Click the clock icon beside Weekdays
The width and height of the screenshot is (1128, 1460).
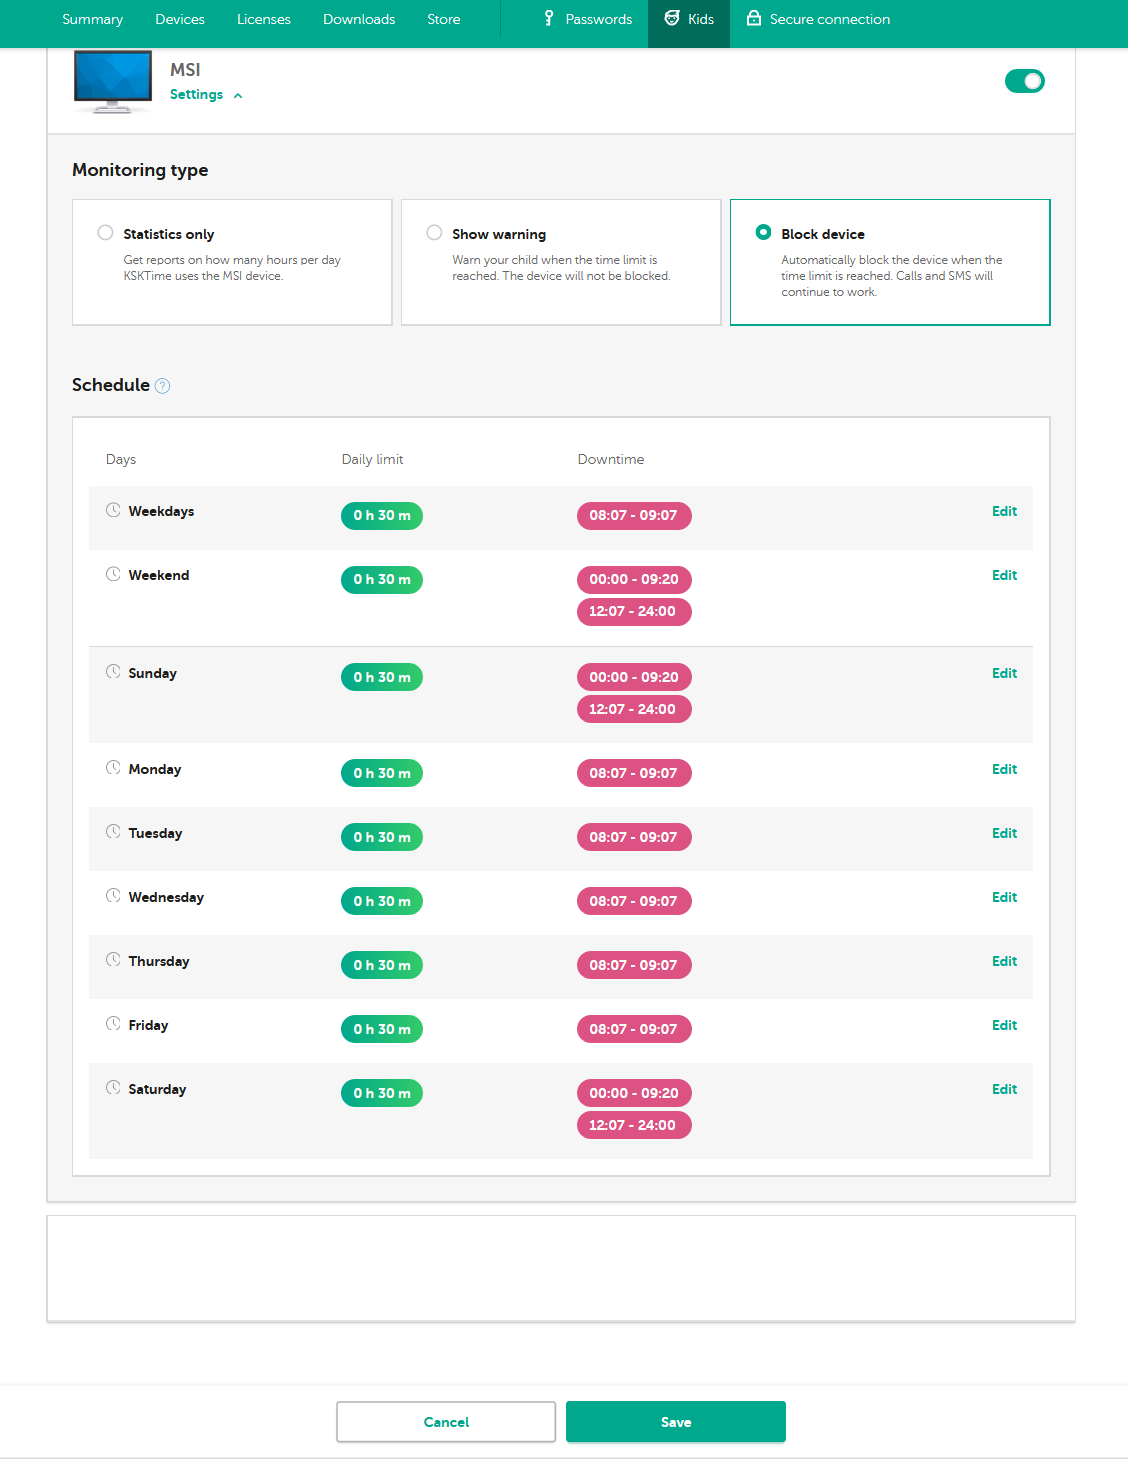click(x=113, y=510)
